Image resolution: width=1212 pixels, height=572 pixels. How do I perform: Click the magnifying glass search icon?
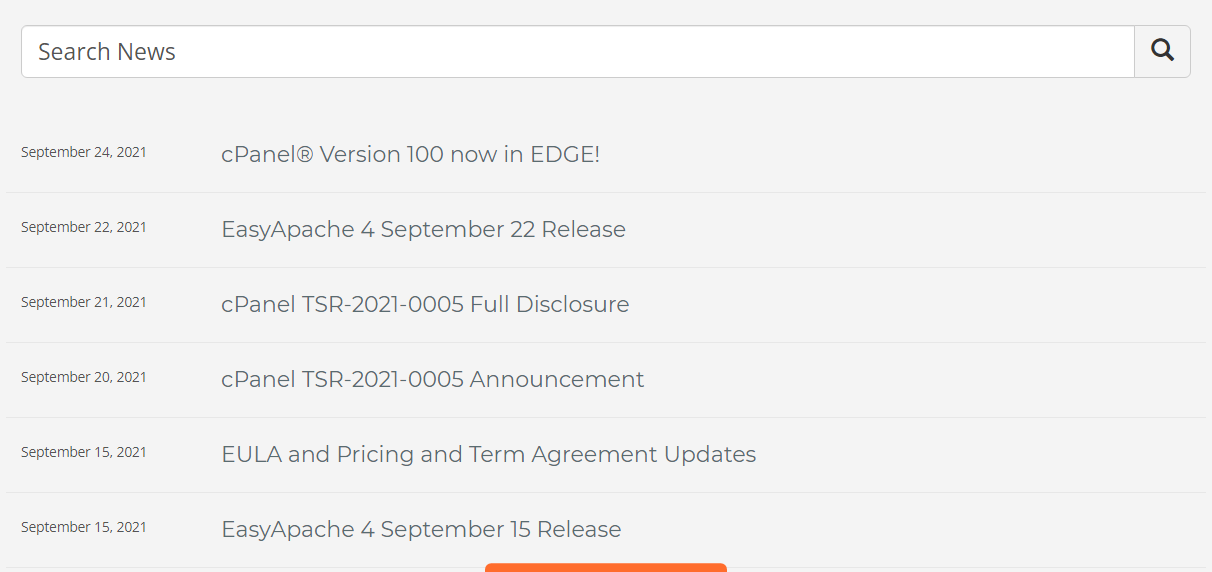(1162, 51)
